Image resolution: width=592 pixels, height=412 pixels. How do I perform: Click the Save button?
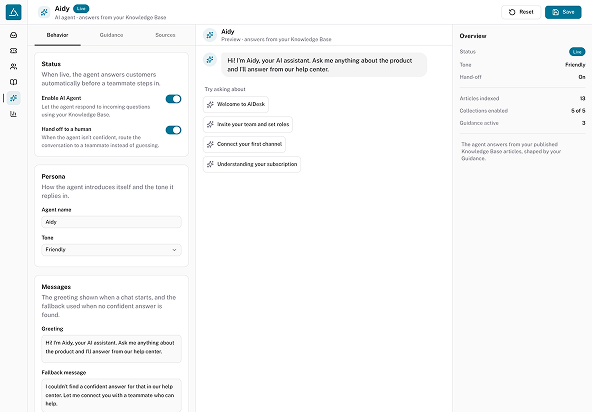click(x=563, y=12)
